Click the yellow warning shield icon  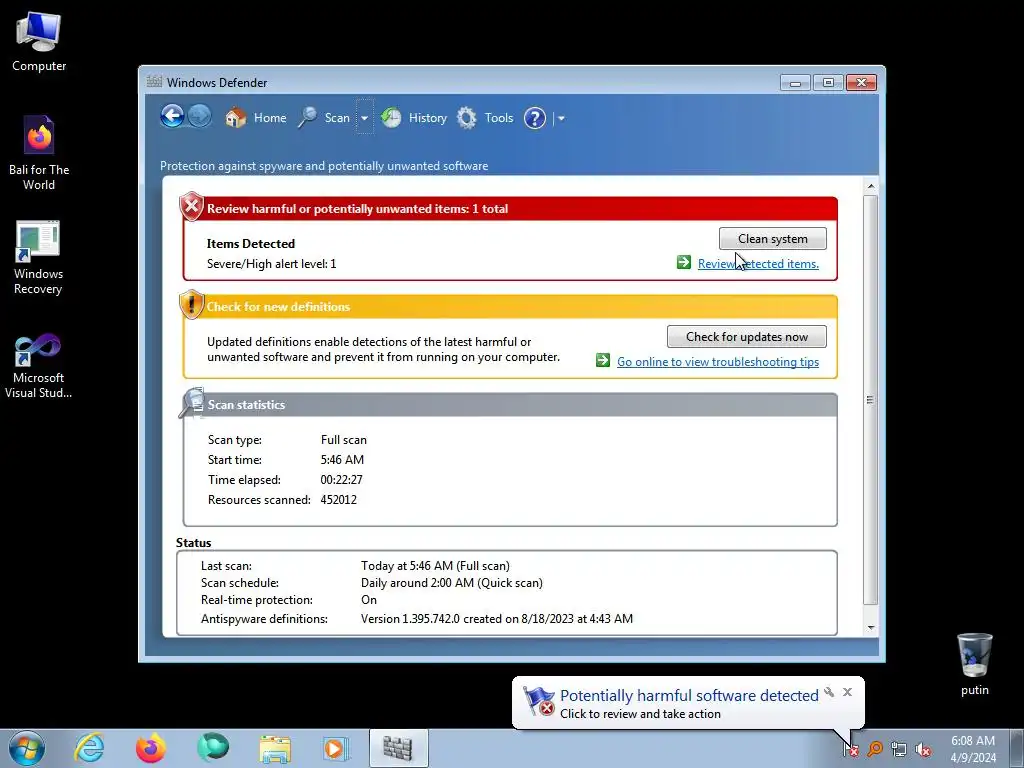[191, 305]
